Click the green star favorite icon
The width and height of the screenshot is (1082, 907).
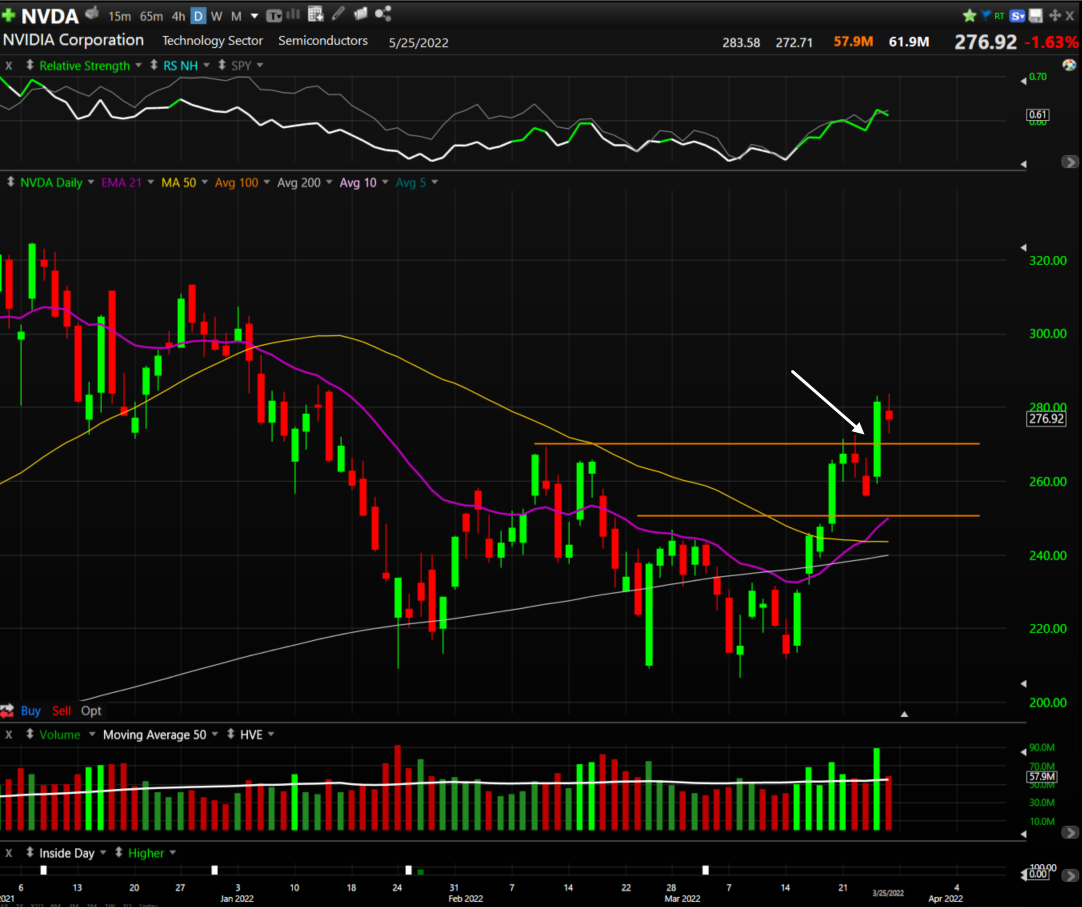point(970,15)
